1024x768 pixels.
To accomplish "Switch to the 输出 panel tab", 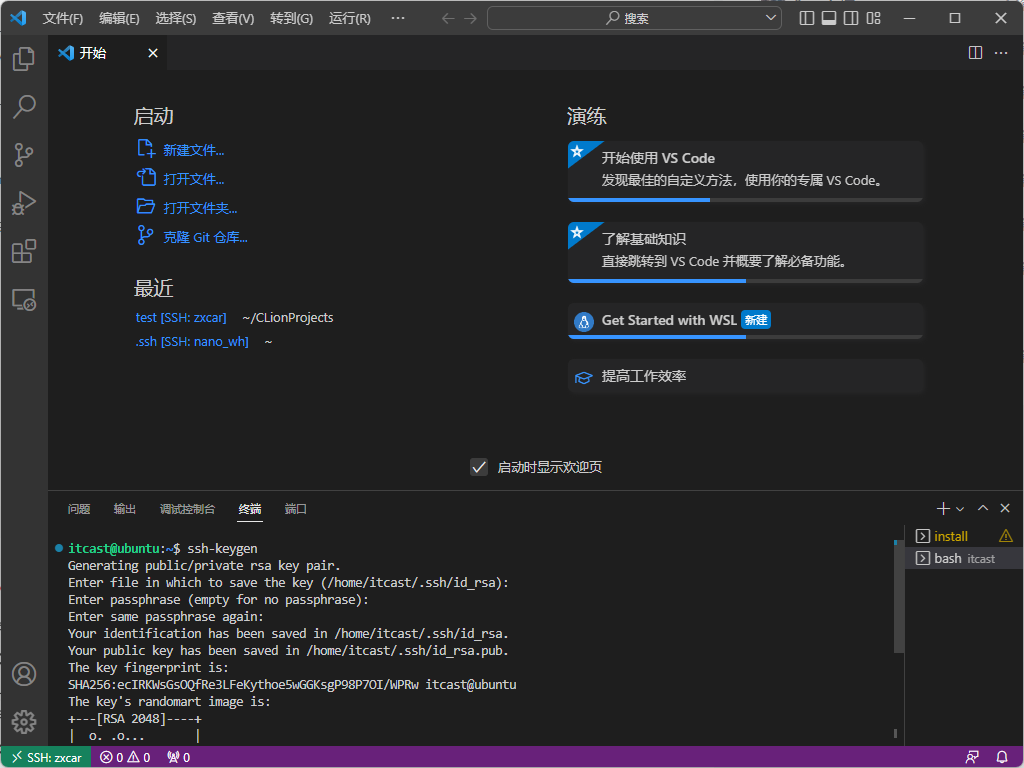I will pyautogui.click(x=125, y=509).
